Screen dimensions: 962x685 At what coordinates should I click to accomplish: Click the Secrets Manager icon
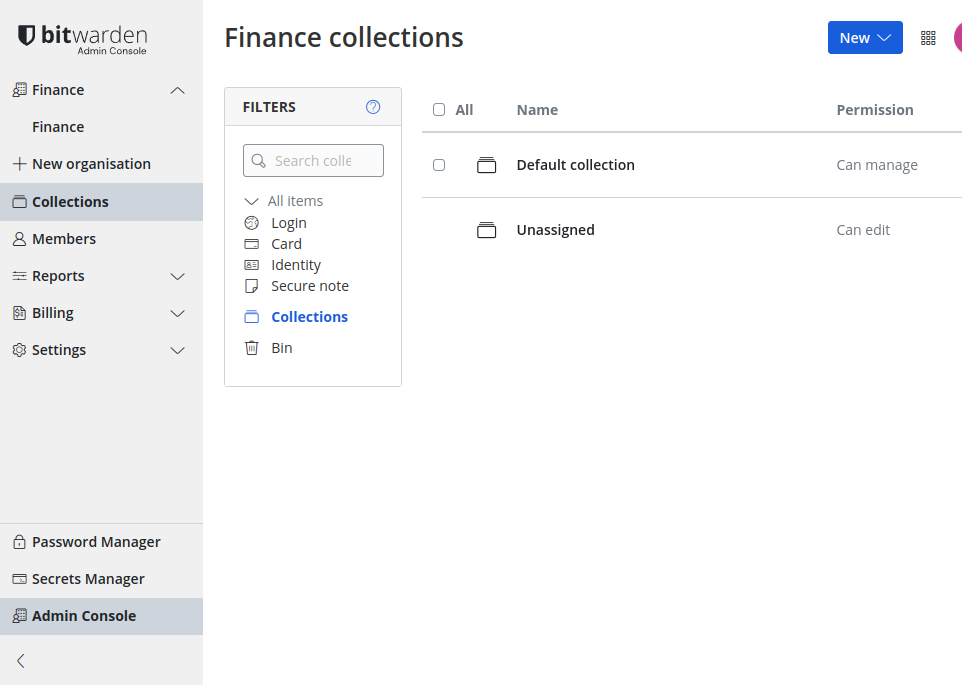pyautogui.click(x=20, y=579)
